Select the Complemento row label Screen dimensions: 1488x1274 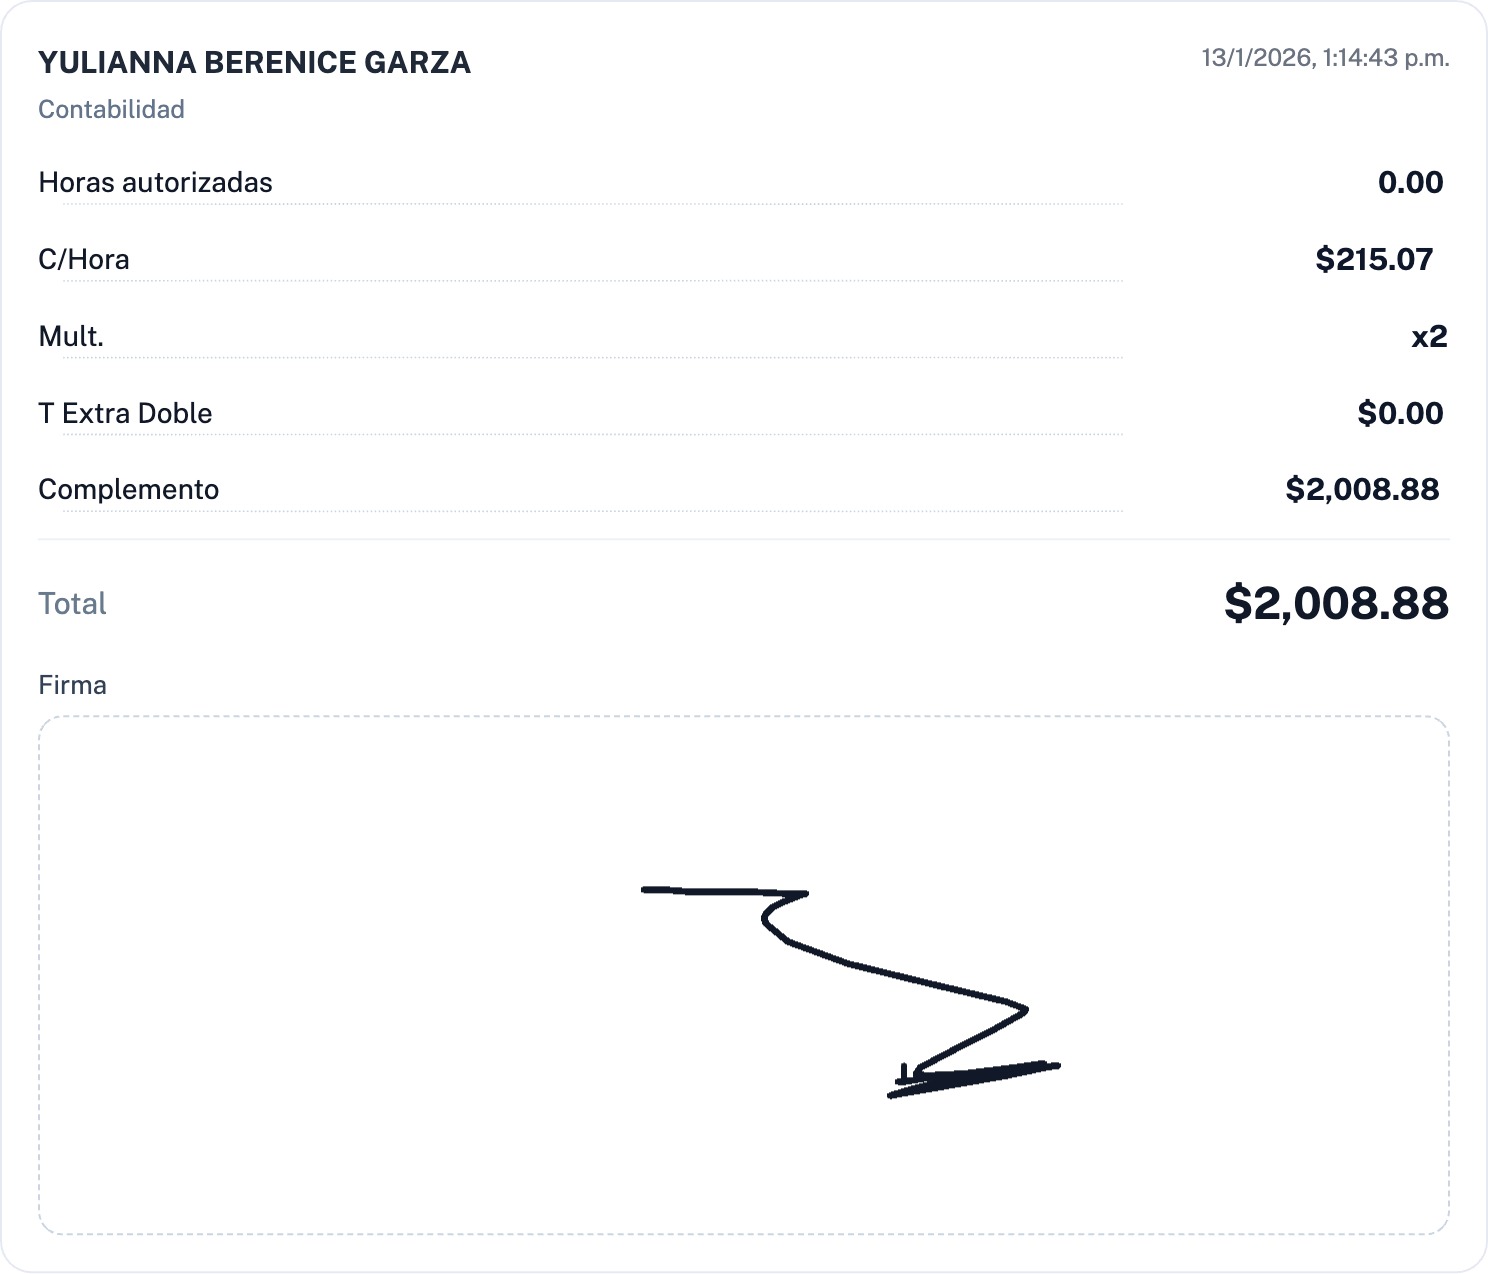(128, 489)
